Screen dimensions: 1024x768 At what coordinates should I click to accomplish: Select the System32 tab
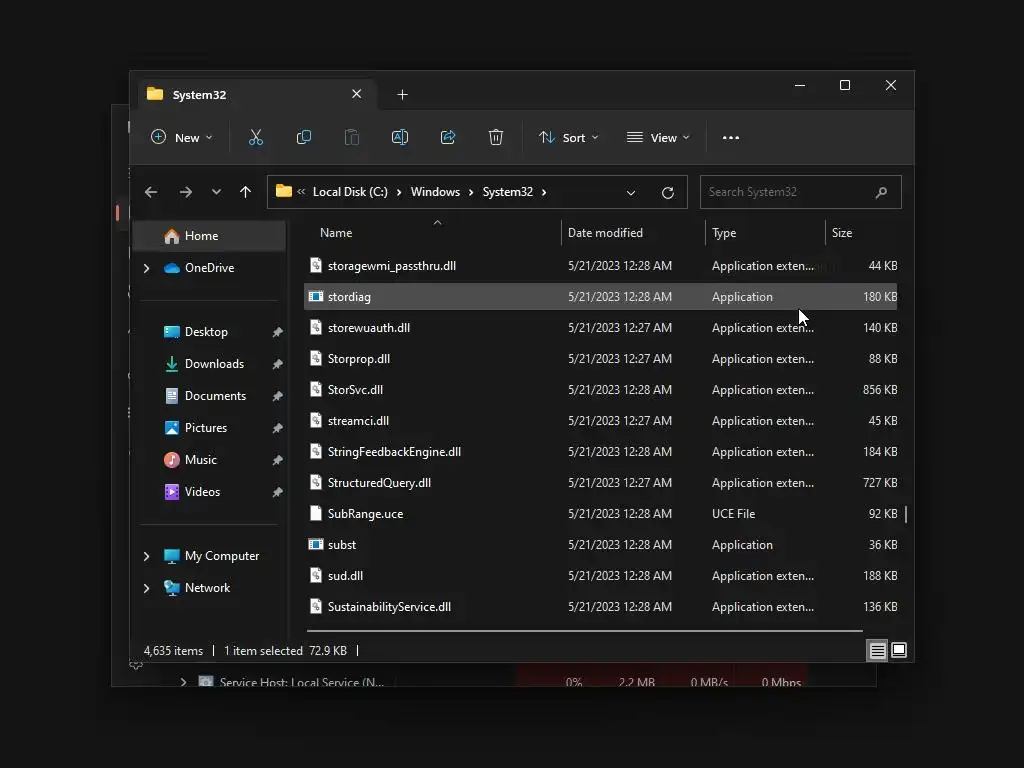coord(255,95)
